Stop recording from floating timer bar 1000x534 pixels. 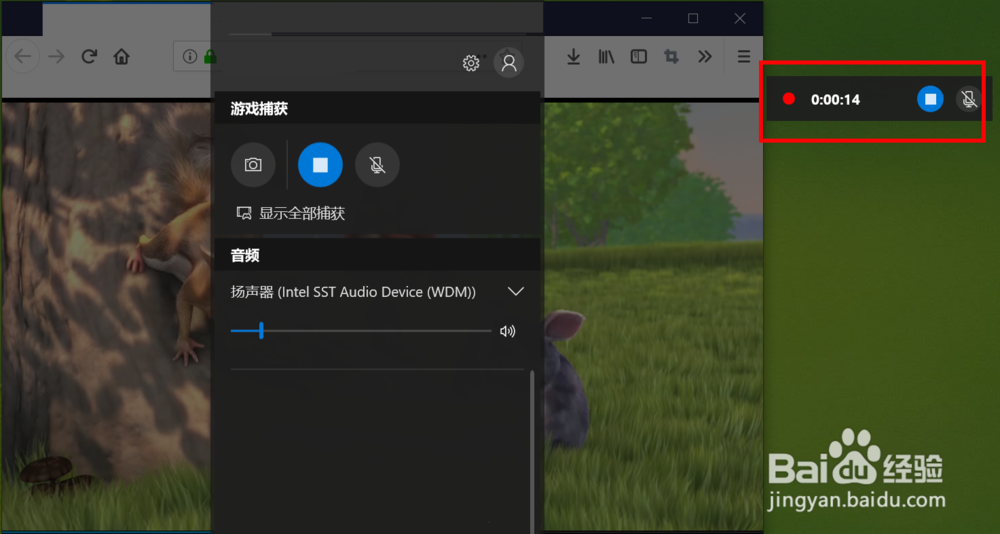[x=930, y=100]
